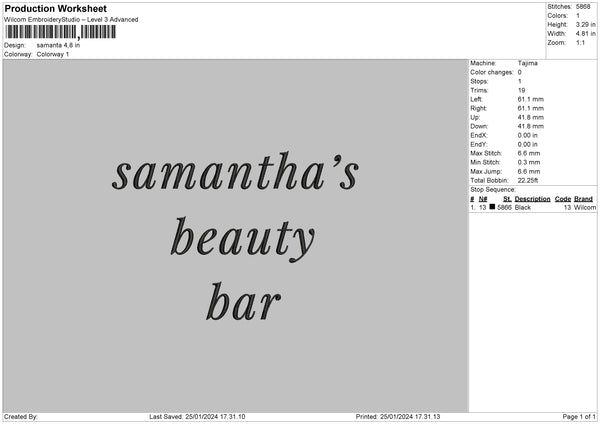Click the Code column header

pyautogui.click(x=563, y=199)
